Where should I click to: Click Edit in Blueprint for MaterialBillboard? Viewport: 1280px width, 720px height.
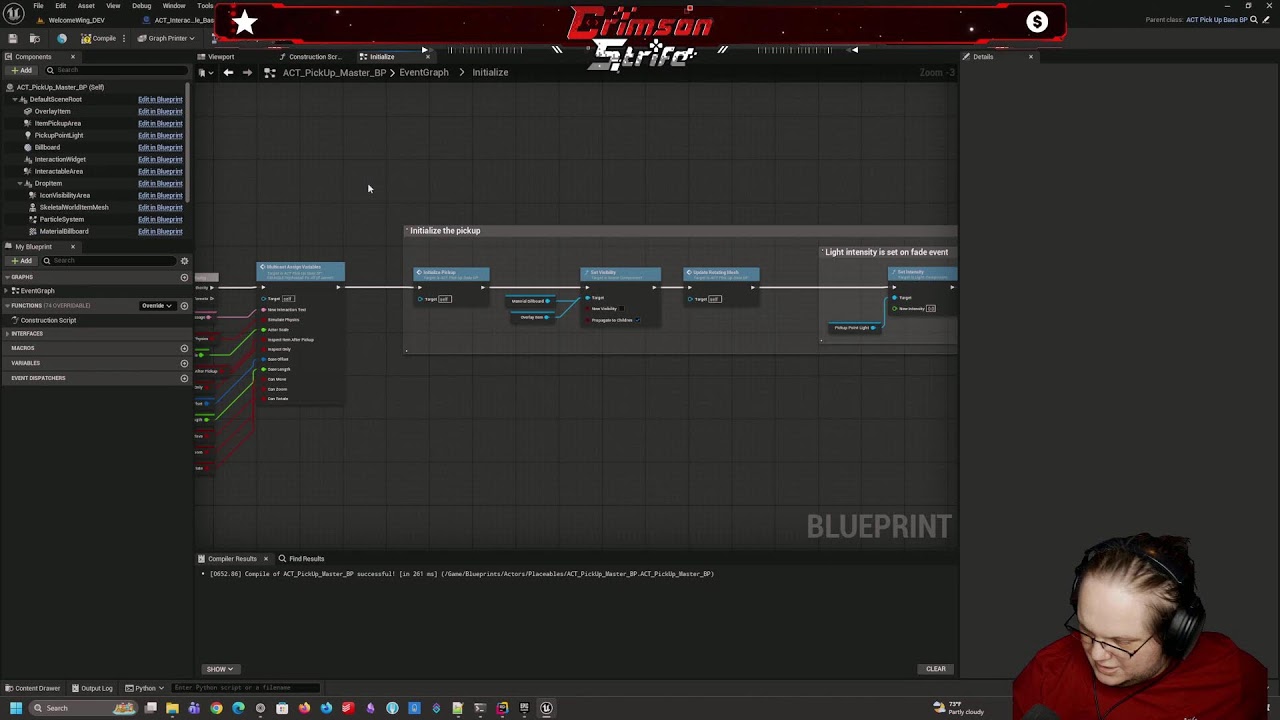[160, 231]
